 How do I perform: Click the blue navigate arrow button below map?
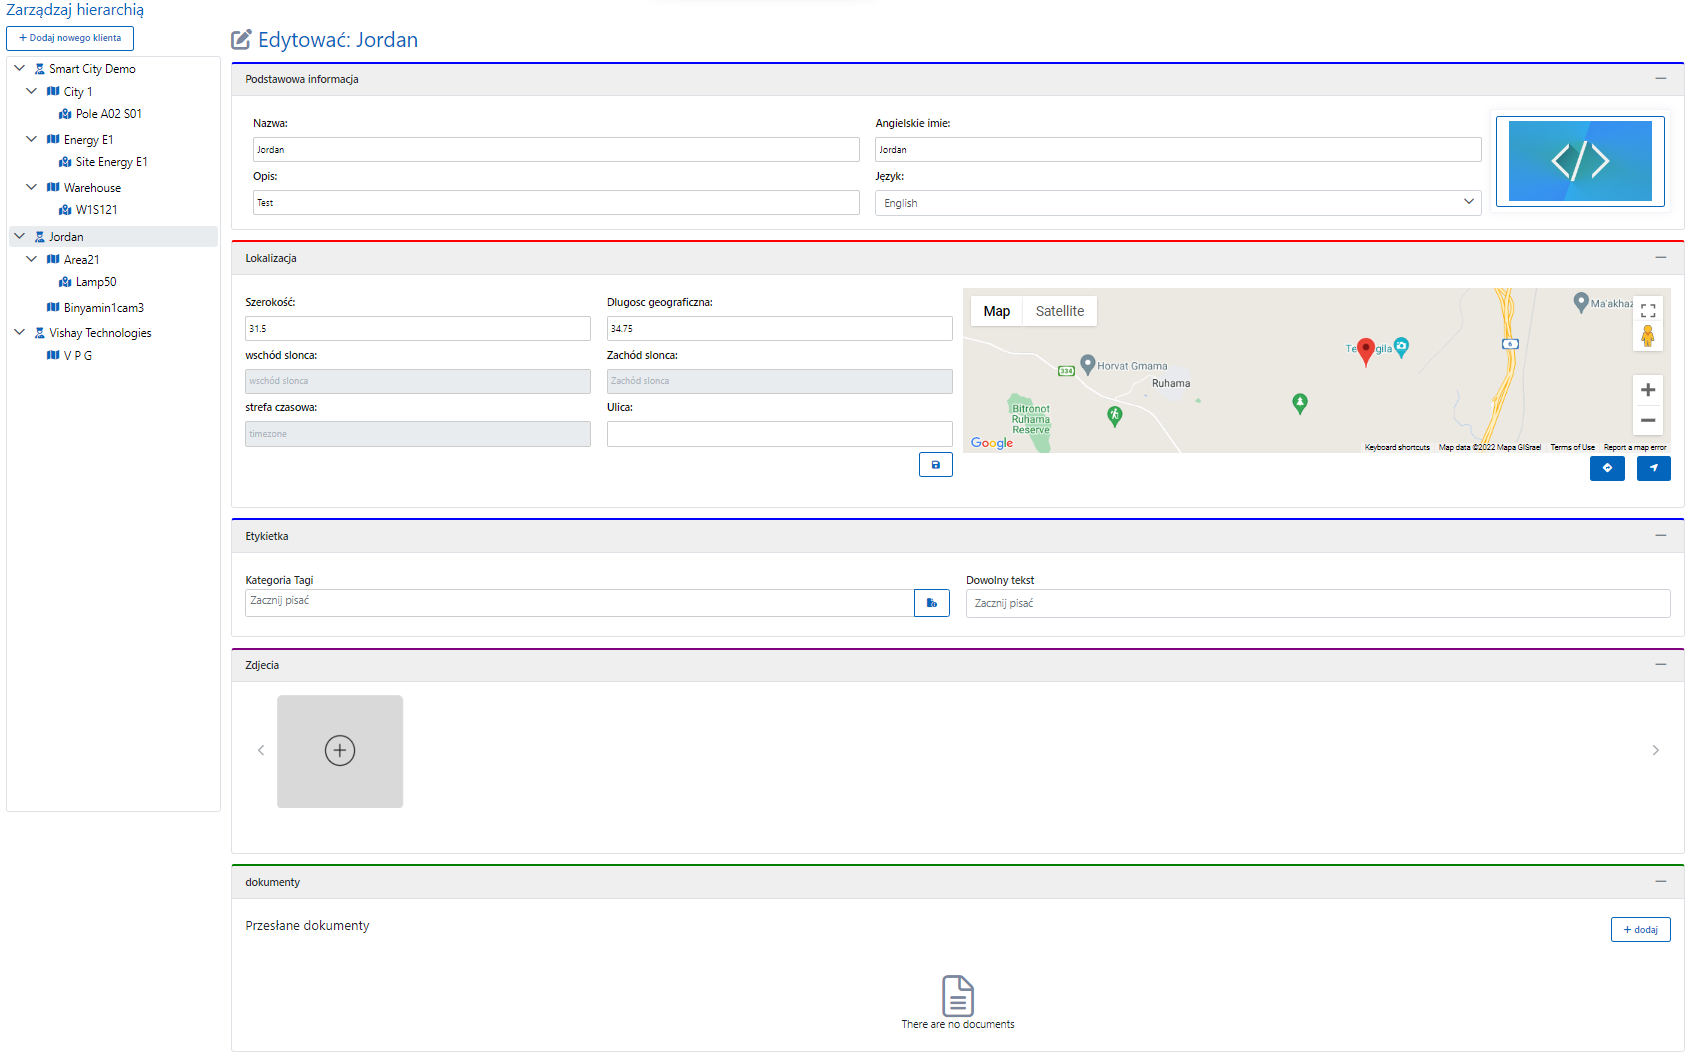1653,468
